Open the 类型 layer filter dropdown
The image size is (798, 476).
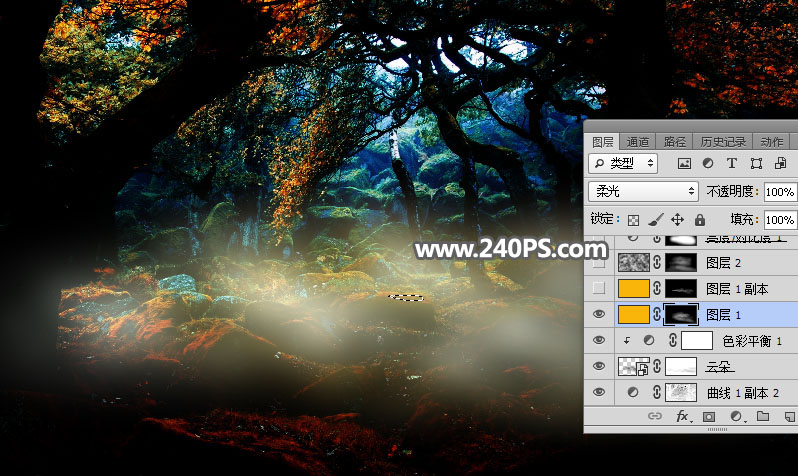[x=623, y=163]
